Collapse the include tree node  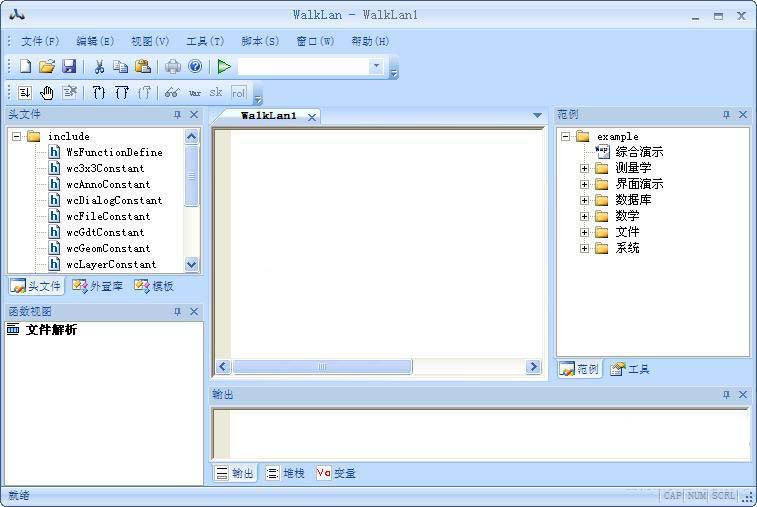pos(17,136)
